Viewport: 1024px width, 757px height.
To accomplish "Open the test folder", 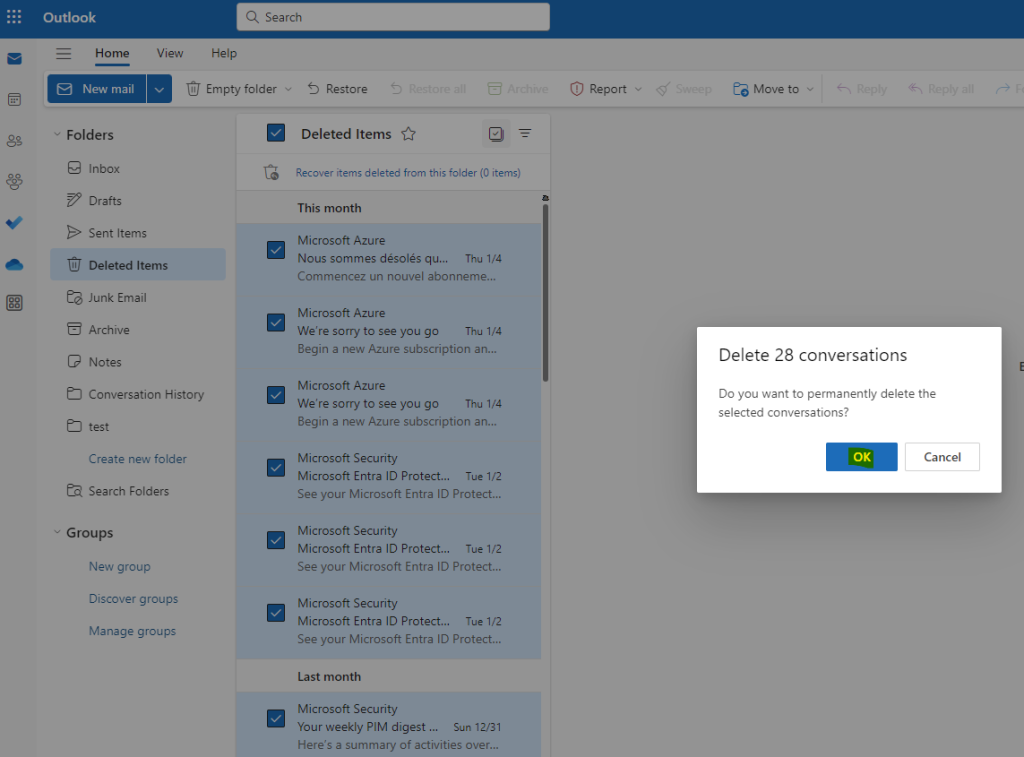I will [x=138, y=426].
